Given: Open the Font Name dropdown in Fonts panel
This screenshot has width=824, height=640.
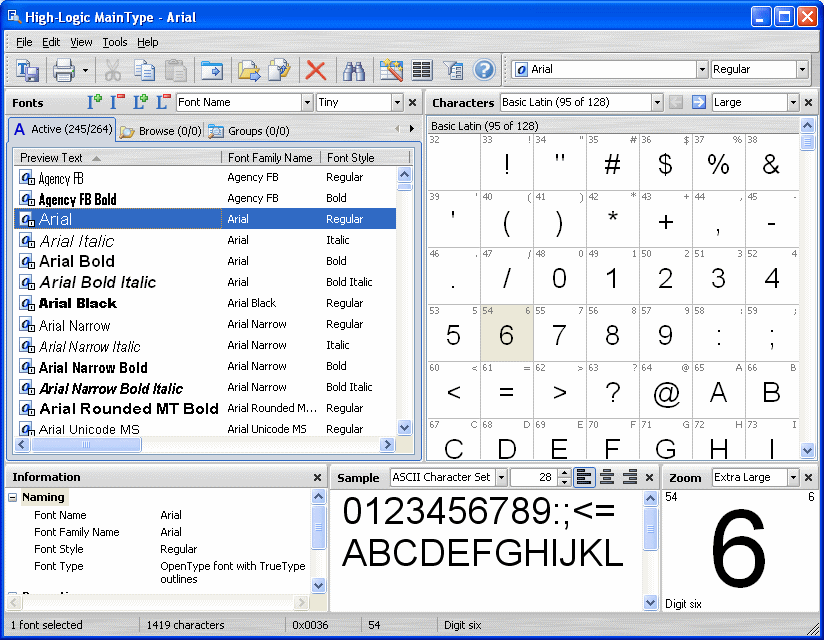Looking at the screenshot, I should [x=307, y=102].
